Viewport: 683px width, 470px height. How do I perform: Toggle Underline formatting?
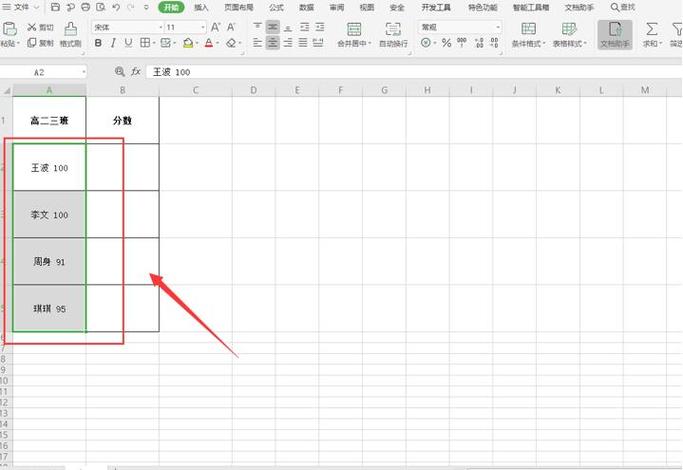pos(128,43)
